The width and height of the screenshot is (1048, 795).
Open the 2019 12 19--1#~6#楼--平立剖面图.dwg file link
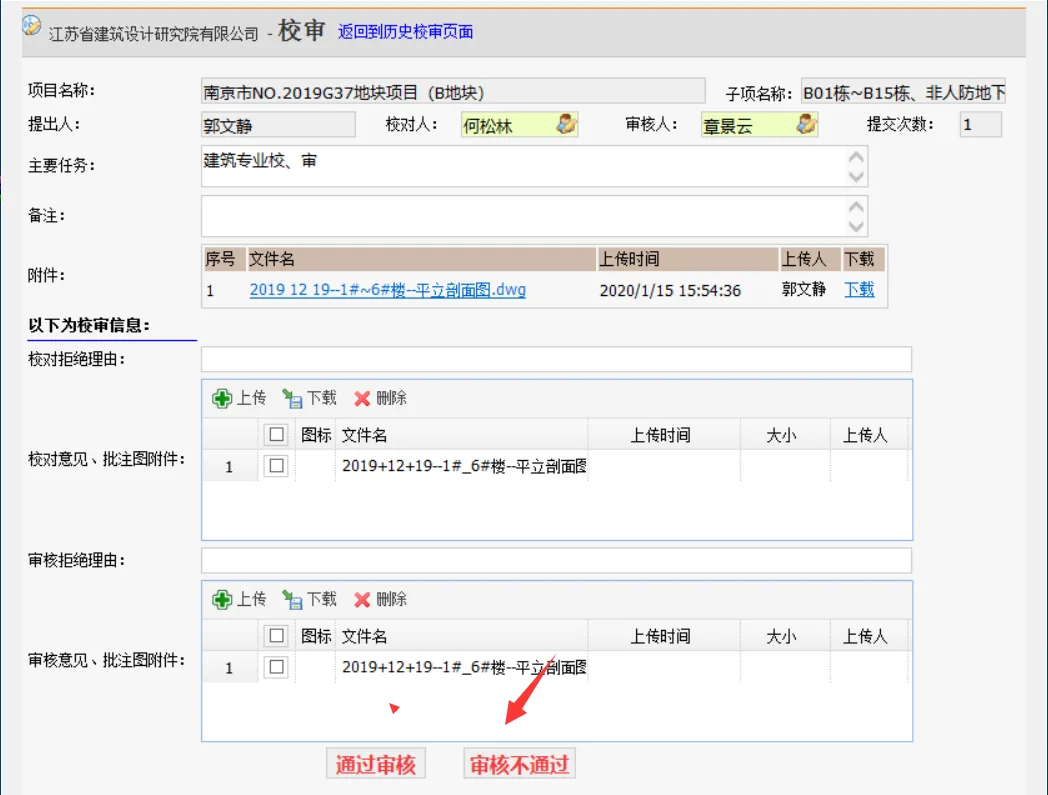(388, 290)
